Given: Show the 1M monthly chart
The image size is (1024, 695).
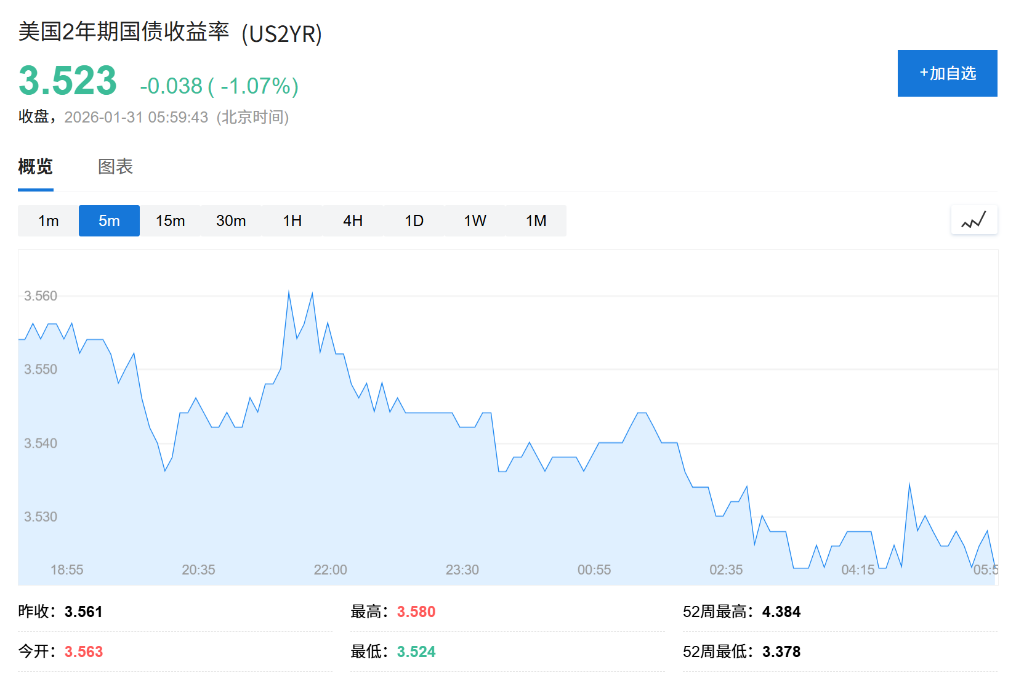Looking at the screenshot, I should (536, 221).
